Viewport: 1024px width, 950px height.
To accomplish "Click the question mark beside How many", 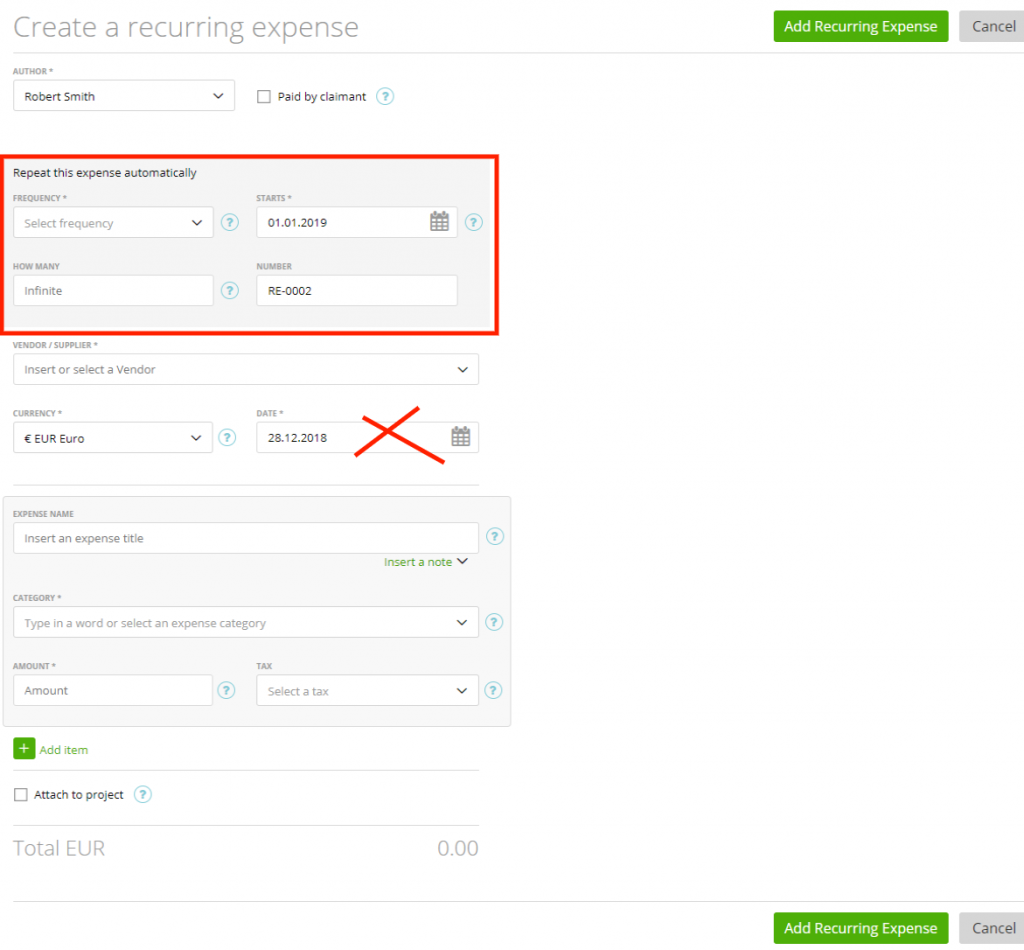I will coord(229,290).
